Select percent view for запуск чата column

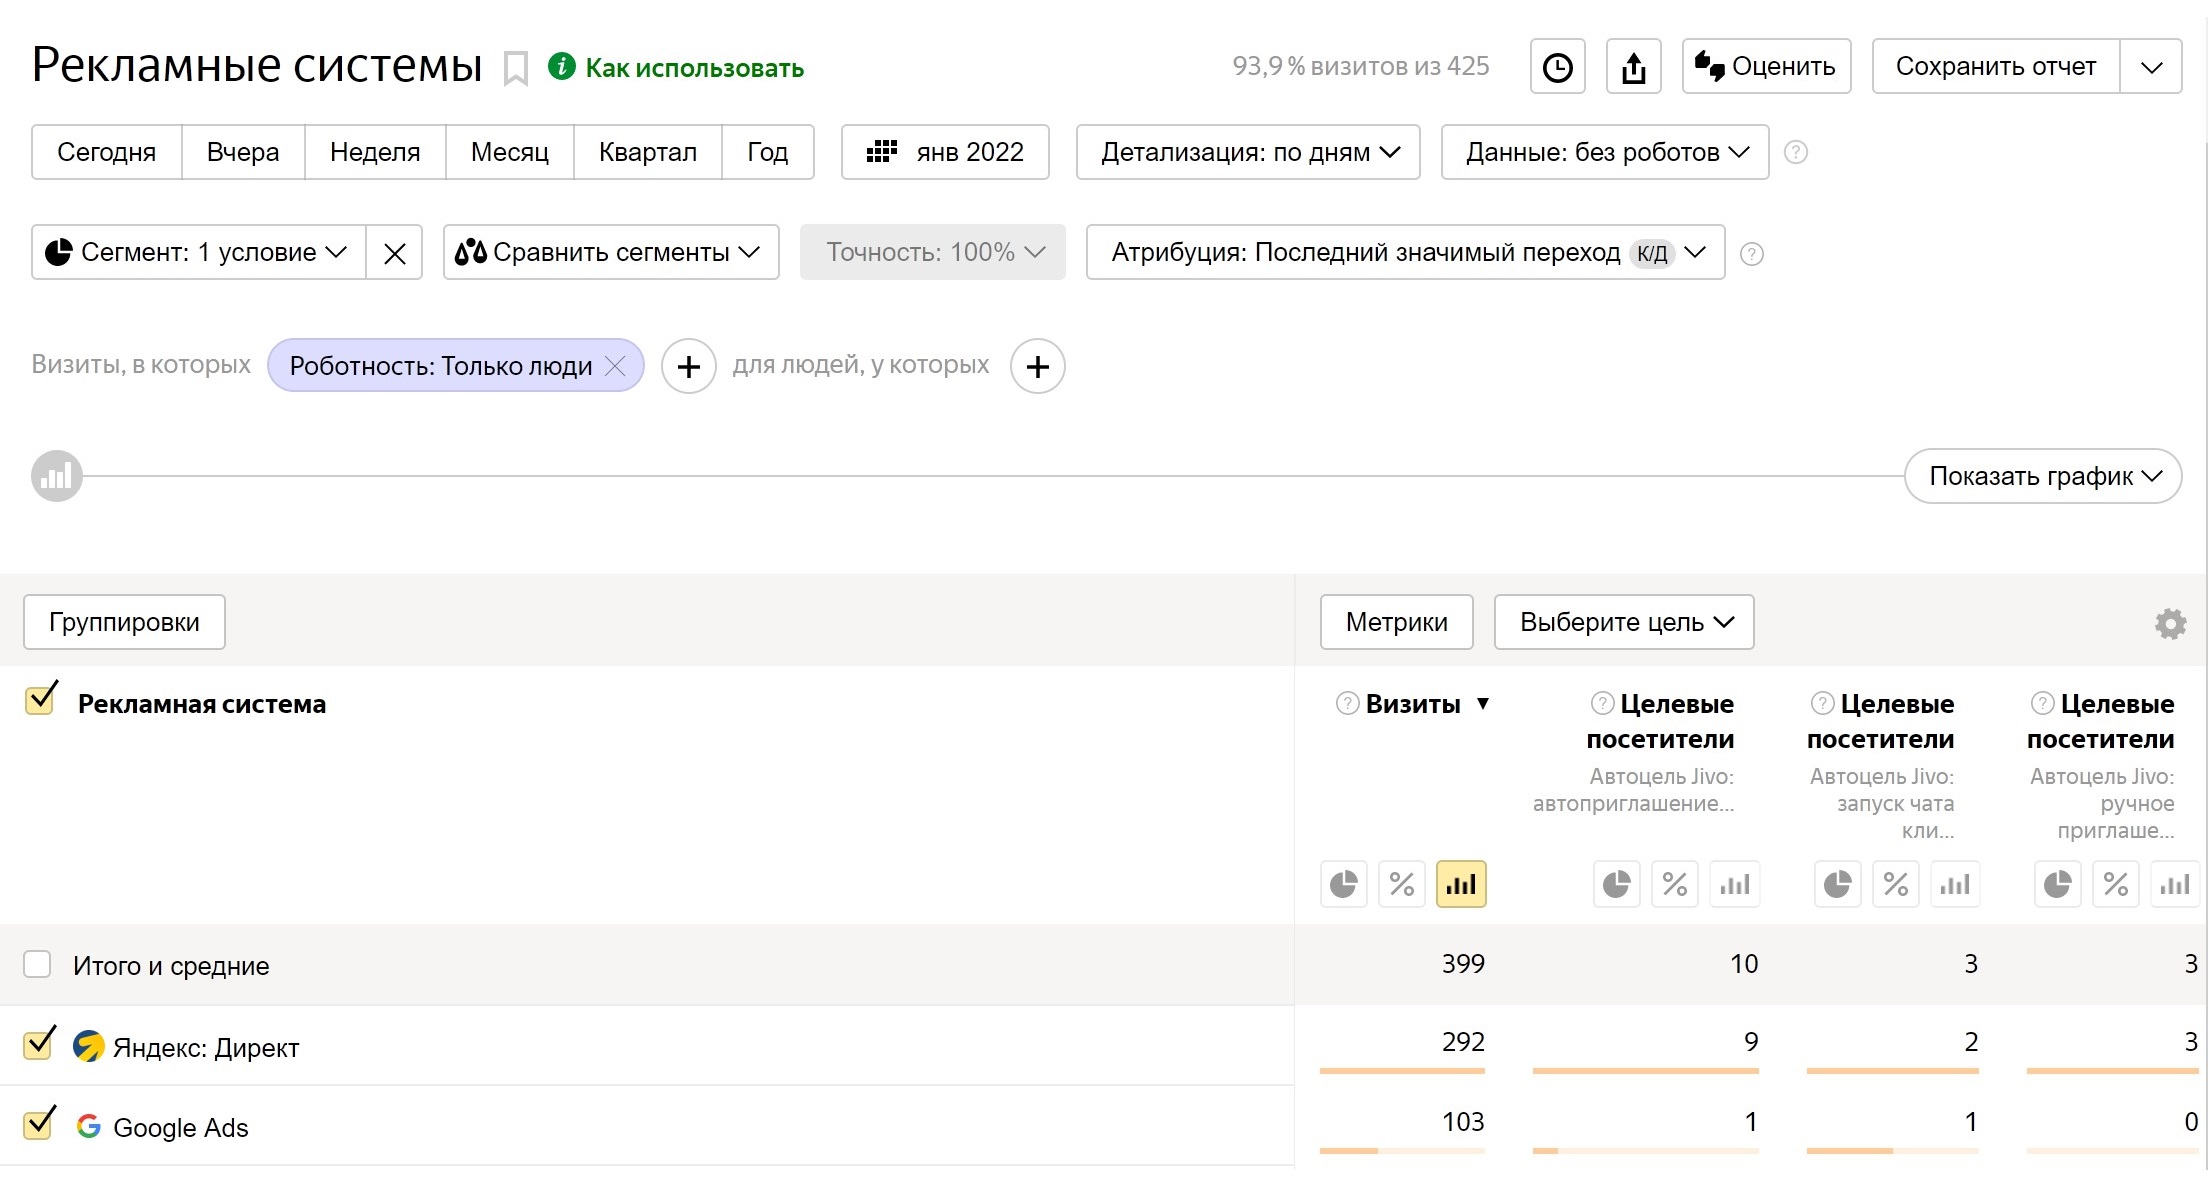[x=1896, y=884]
